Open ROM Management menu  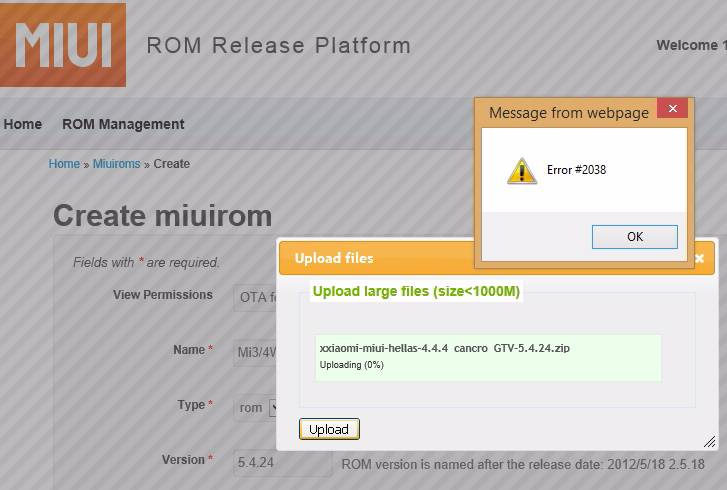123,124
